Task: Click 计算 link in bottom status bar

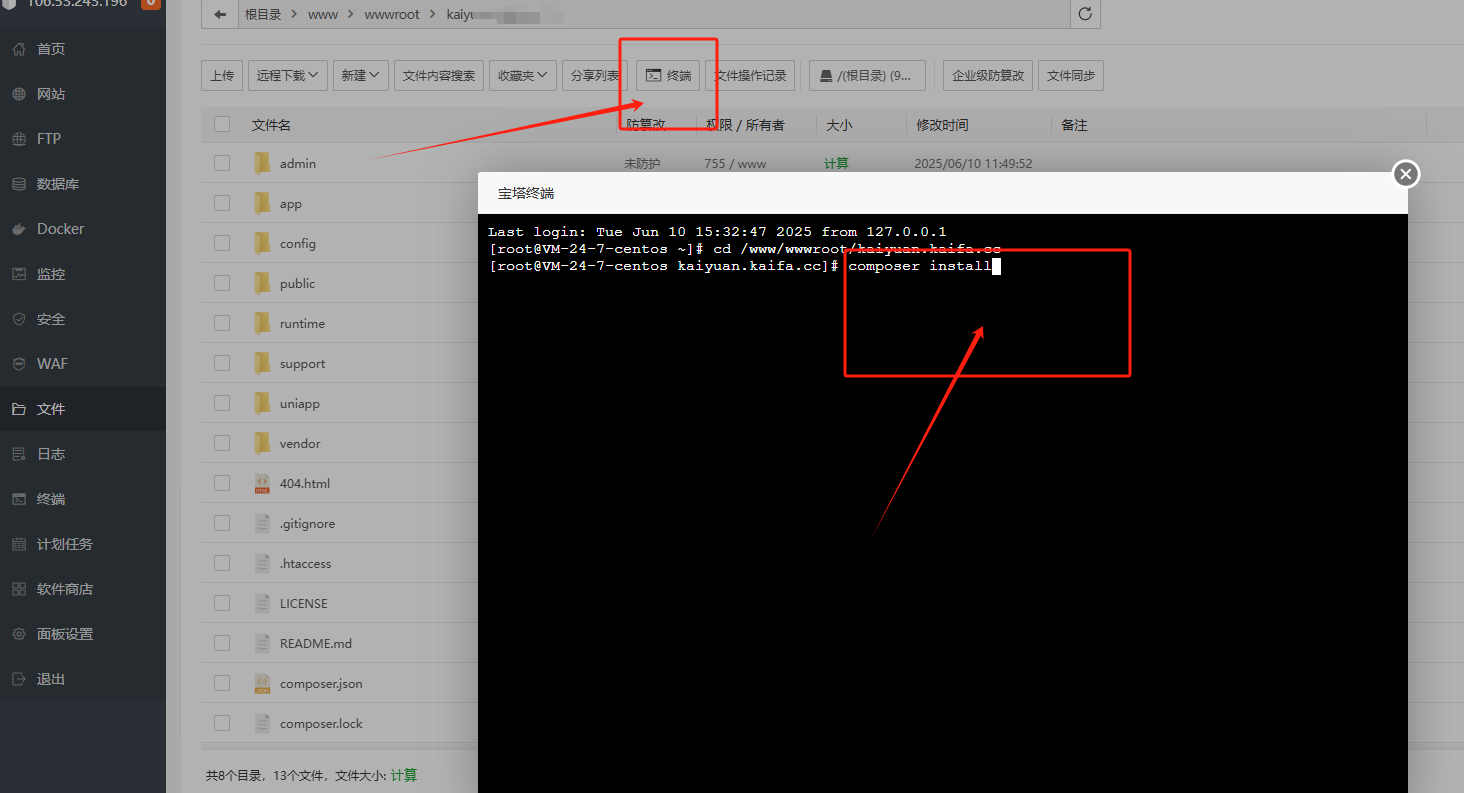Action: pos(404,775)
